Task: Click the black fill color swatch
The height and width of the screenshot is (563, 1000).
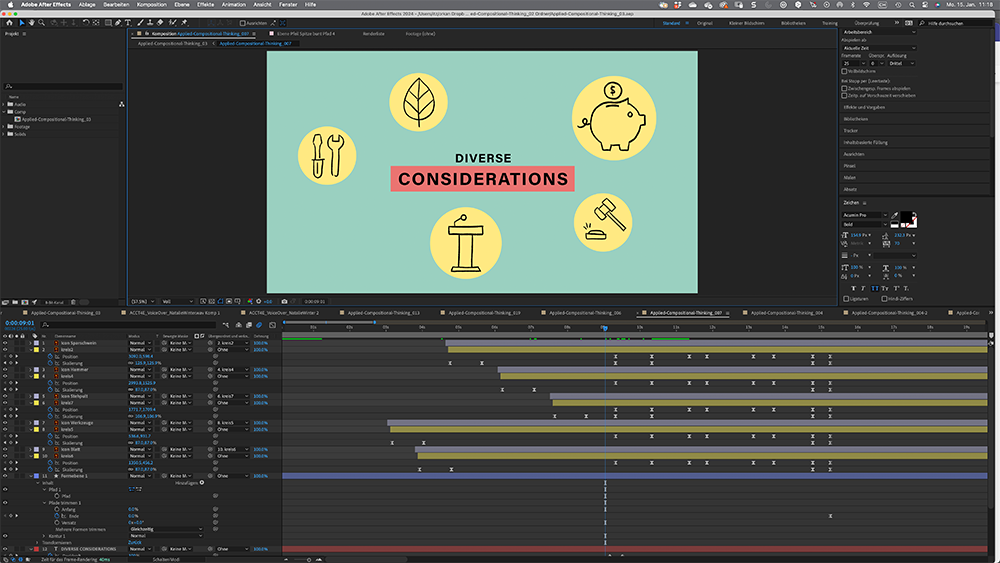Action: [906, 216]
